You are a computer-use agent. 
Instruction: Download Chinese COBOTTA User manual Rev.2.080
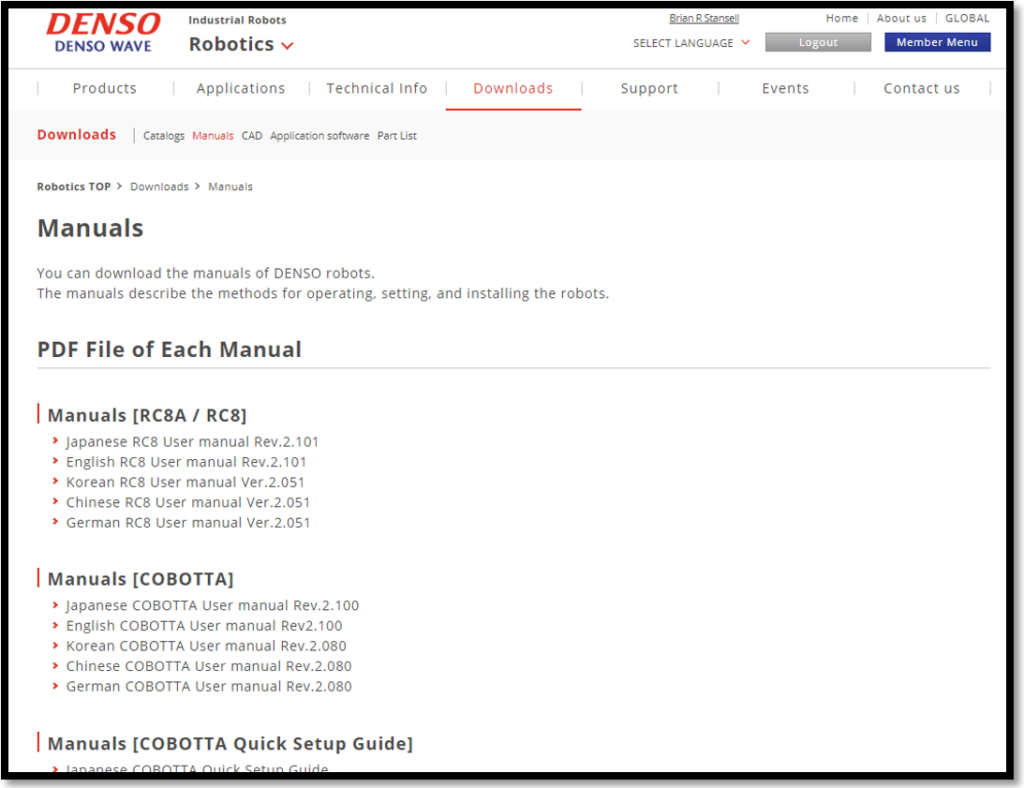pyautogui.click(x=209, y=667)
